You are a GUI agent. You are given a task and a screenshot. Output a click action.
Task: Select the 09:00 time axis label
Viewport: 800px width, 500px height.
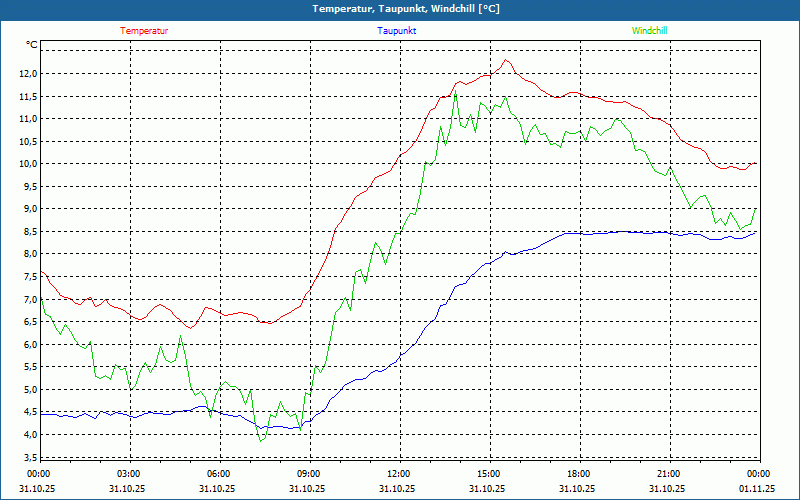(x=308, y=474)
